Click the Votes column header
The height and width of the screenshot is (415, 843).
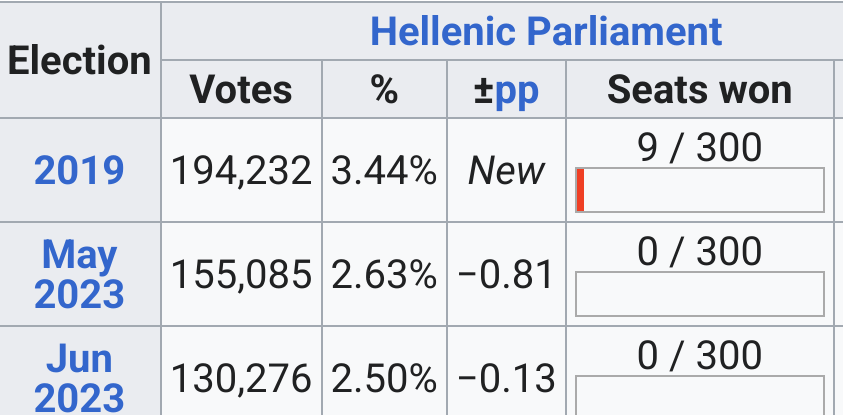(x=241, y=89)
